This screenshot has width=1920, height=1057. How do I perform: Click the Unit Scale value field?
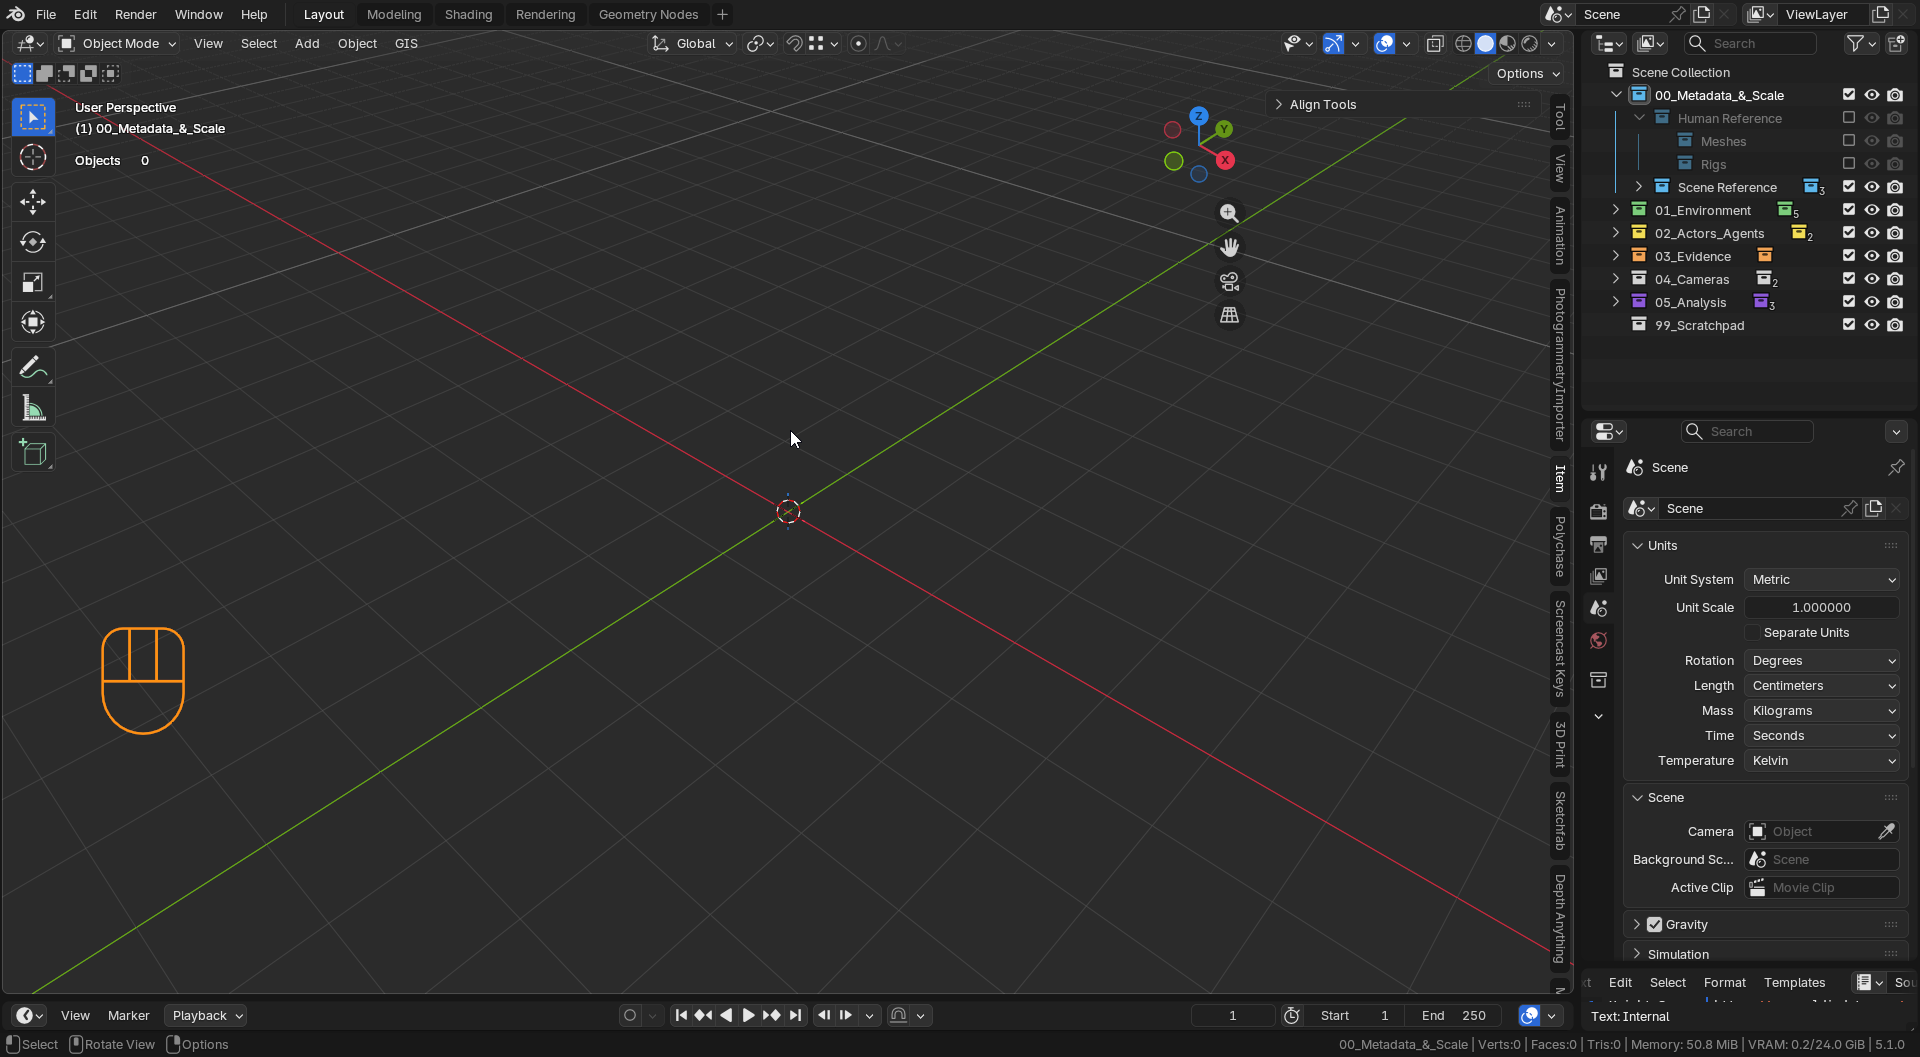(x=1821, y=608)
